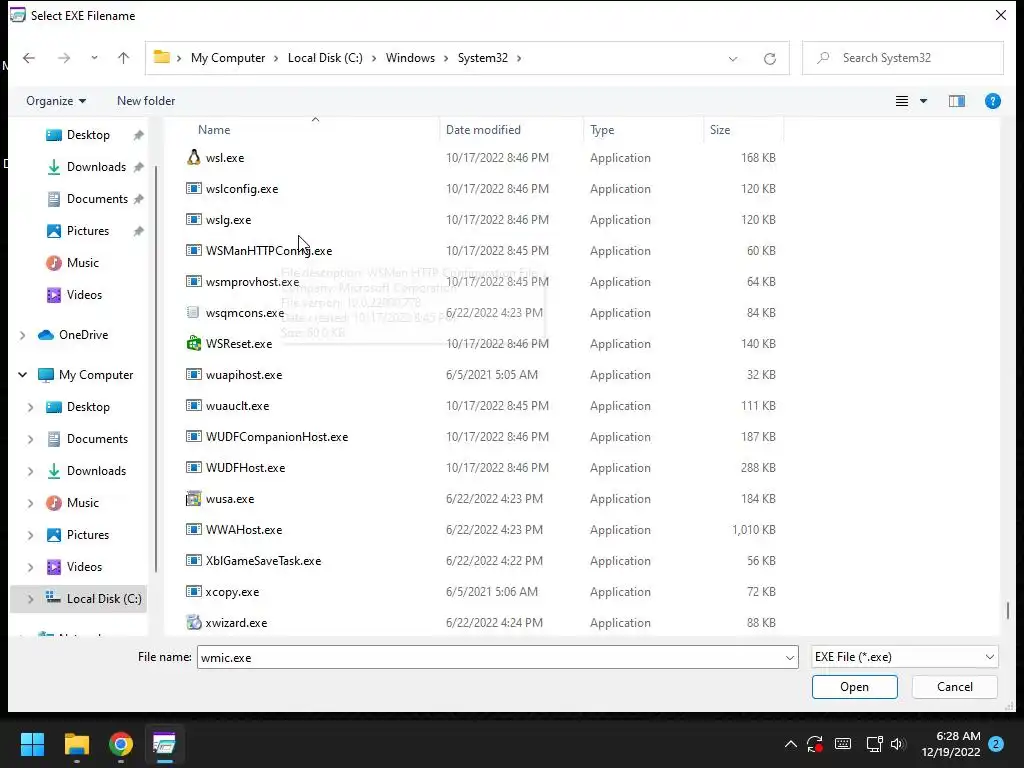This screenshot has height=768, width=1024.
Task: Expand the Local Disk (C:) node
Action: 31,599
